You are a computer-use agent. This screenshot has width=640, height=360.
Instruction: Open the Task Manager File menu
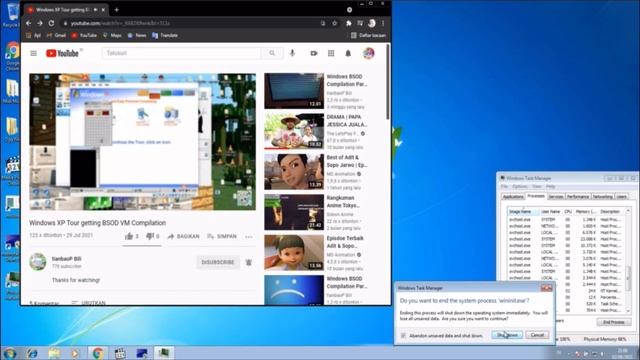pyautogui.click(x=504, y=187)
